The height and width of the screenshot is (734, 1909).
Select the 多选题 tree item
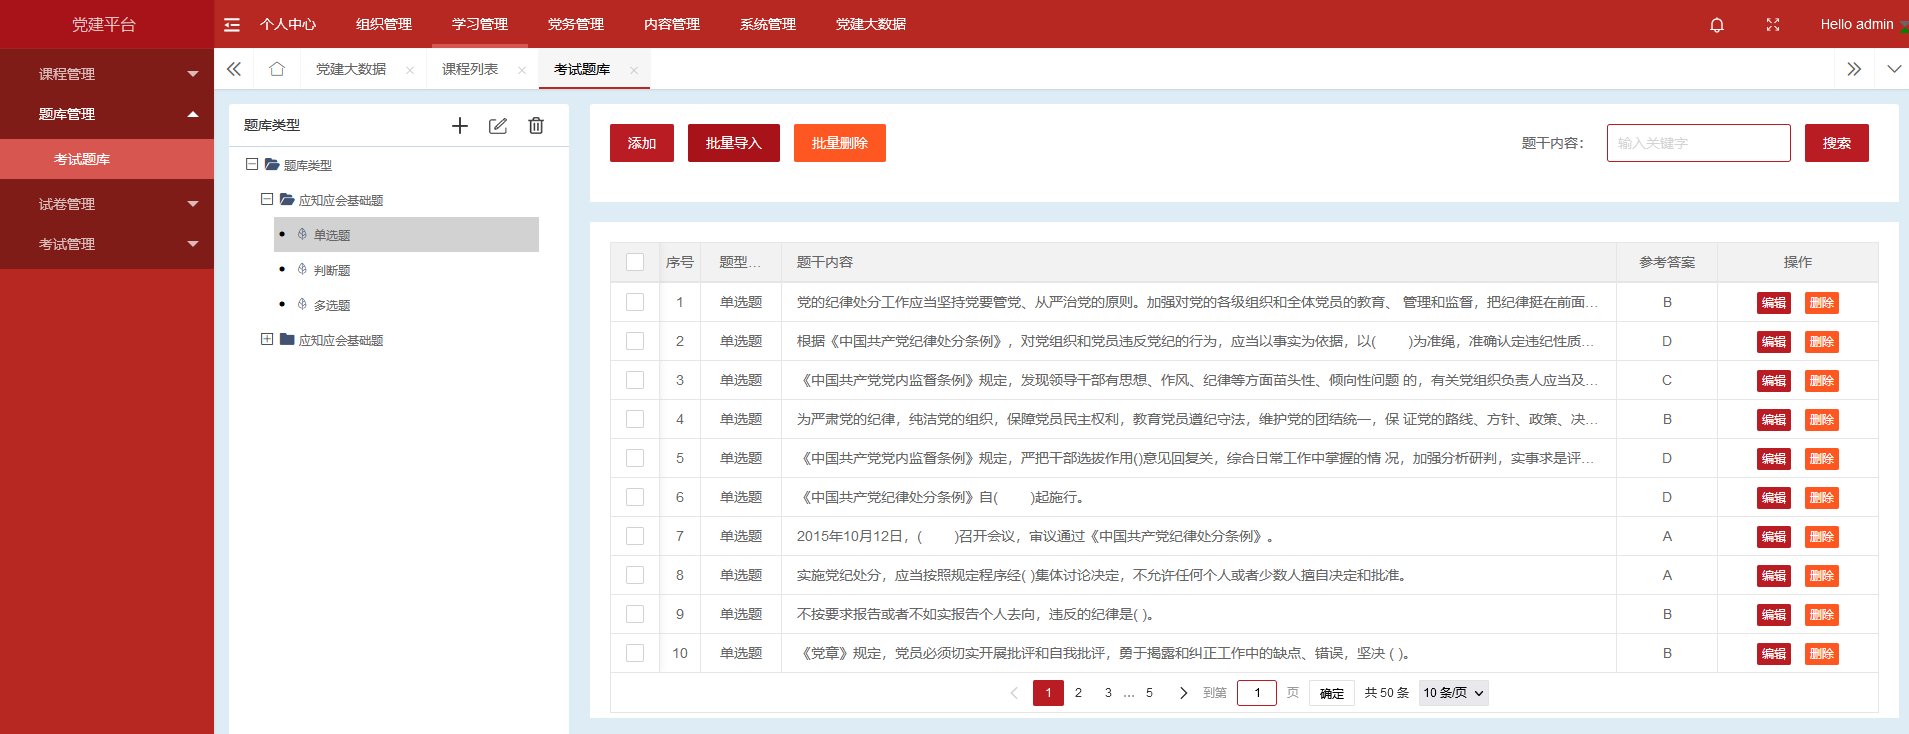point(332,305)
